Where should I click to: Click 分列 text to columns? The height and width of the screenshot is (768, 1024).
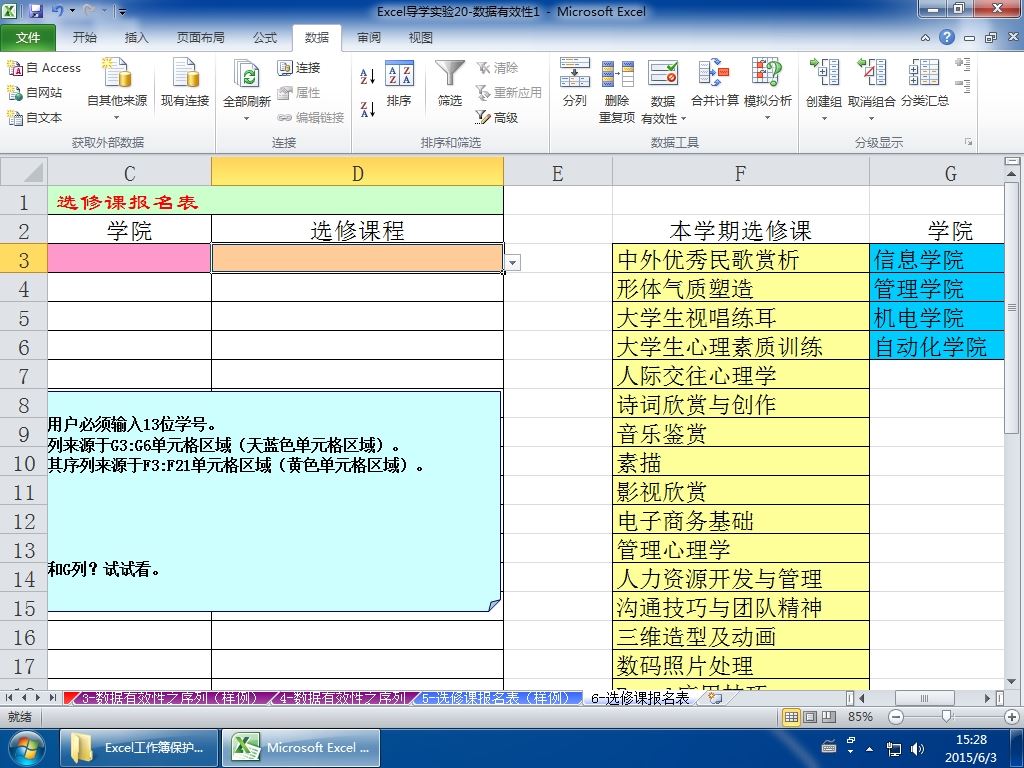click(x=575, y=83)
